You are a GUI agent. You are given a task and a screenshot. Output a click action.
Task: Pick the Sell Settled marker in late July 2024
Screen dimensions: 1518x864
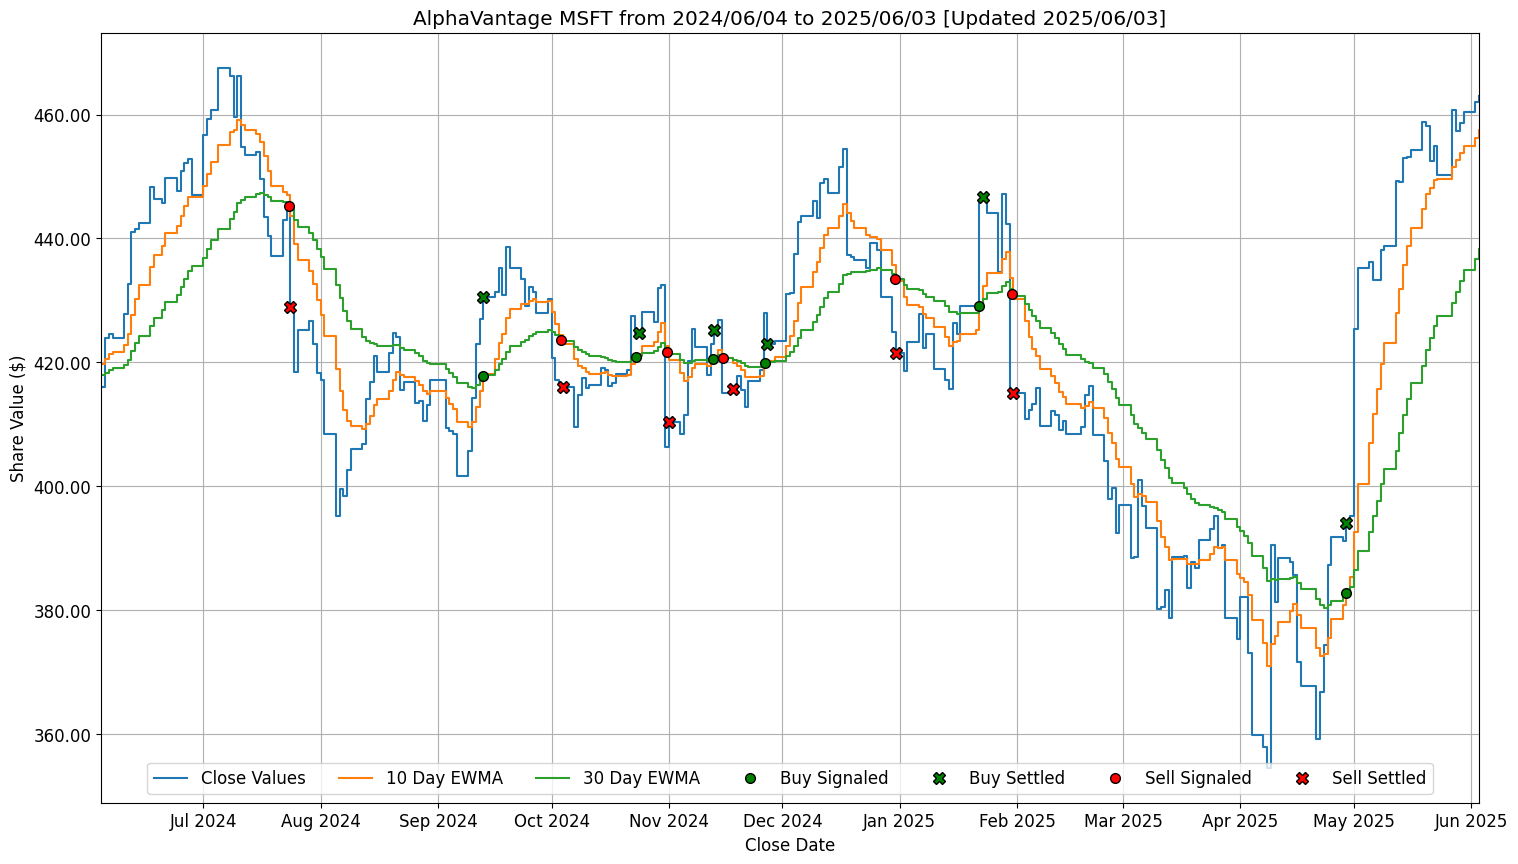(290, 307)
